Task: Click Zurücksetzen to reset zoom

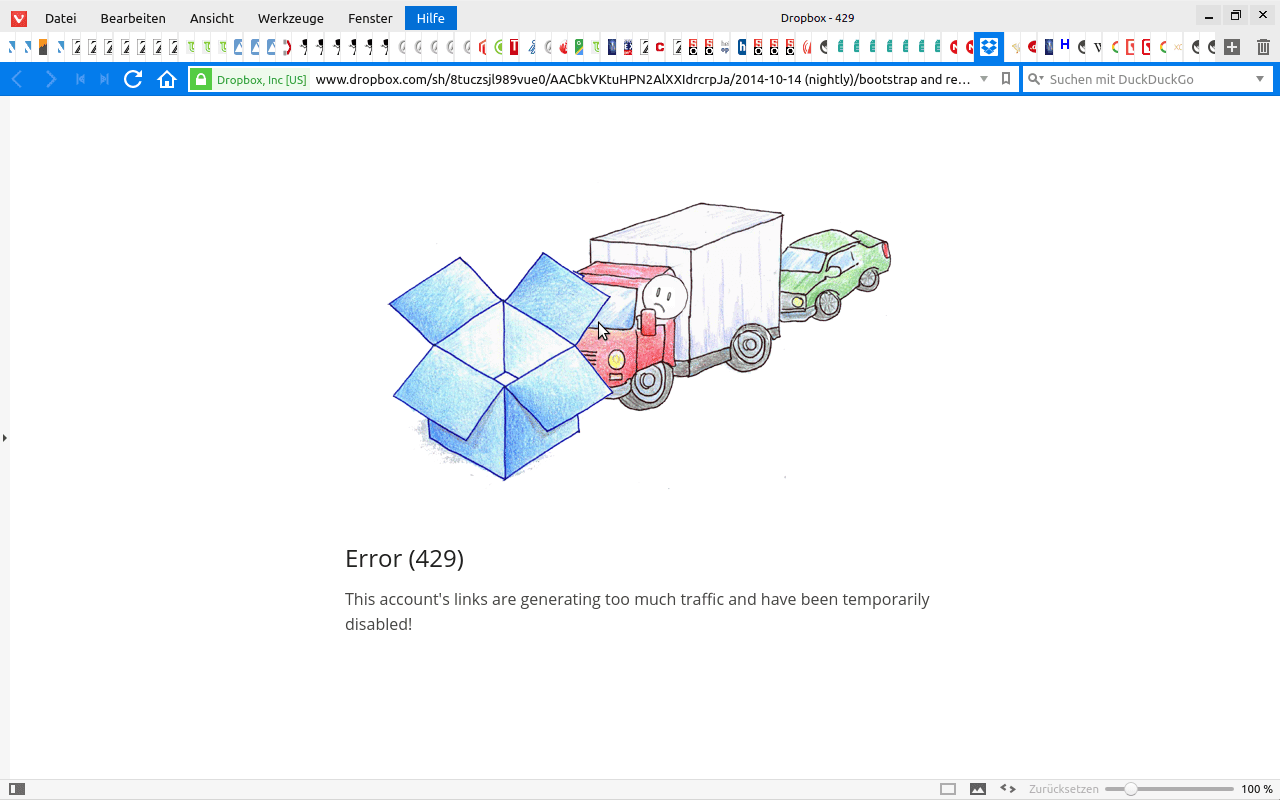Action: pyautogui.click(x=1064, y=789)
